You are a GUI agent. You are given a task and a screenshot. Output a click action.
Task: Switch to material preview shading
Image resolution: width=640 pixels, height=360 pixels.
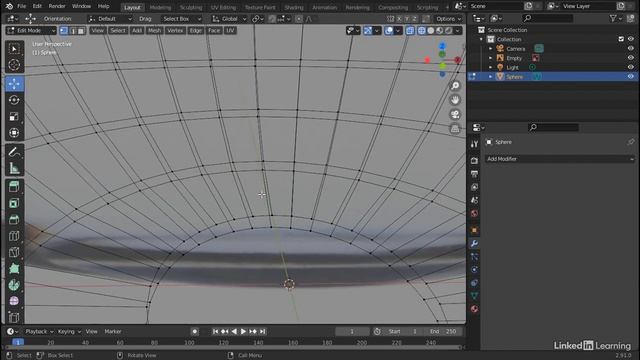tap(440, 31)
